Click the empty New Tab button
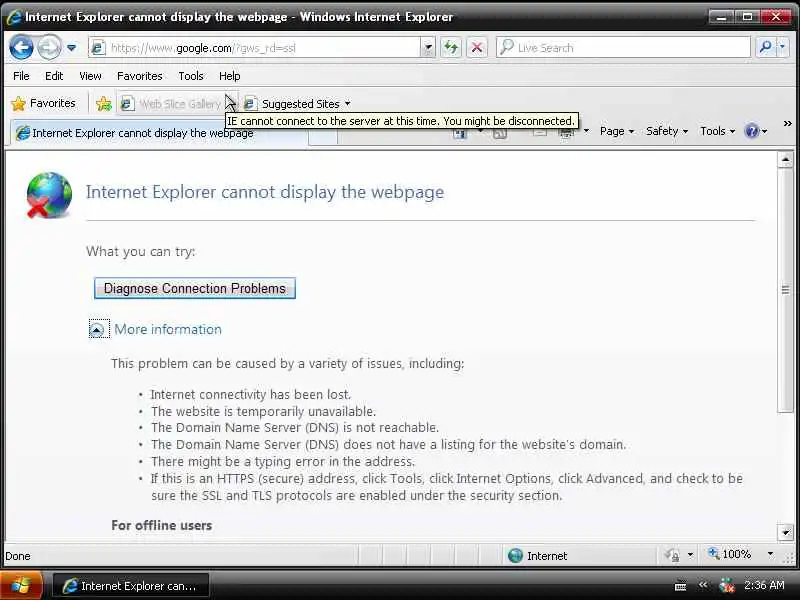This screenshot has height=600, width=800. tap(322, 137)
